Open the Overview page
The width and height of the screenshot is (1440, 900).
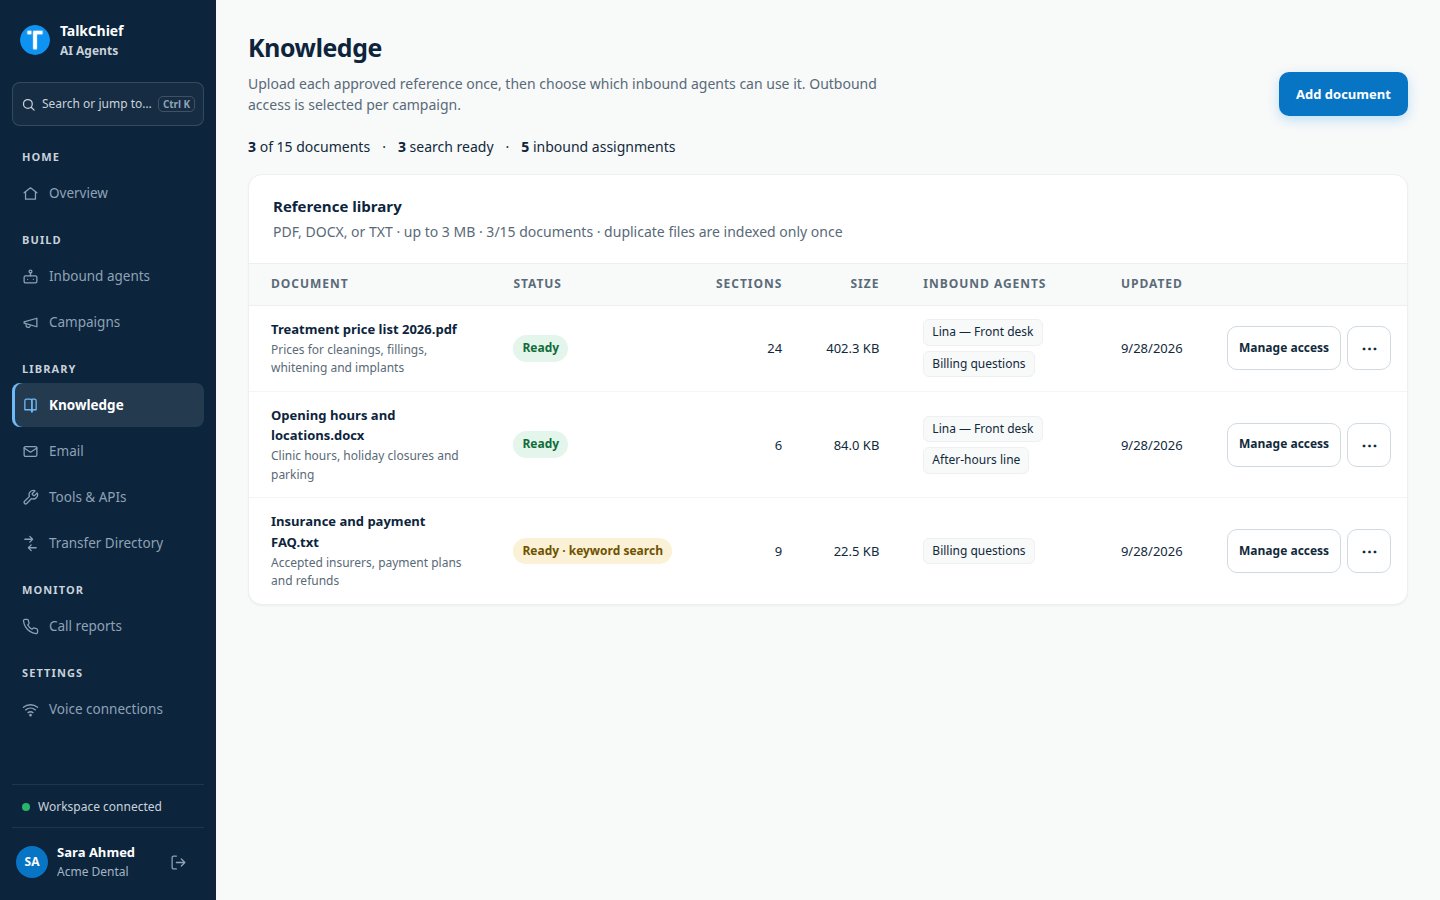(x=108, y=193)
